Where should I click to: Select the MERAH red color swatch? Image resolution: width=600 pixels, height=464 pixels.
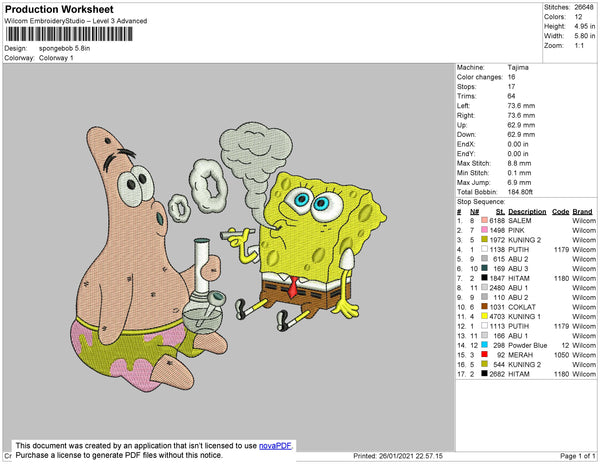coord(484,355)
